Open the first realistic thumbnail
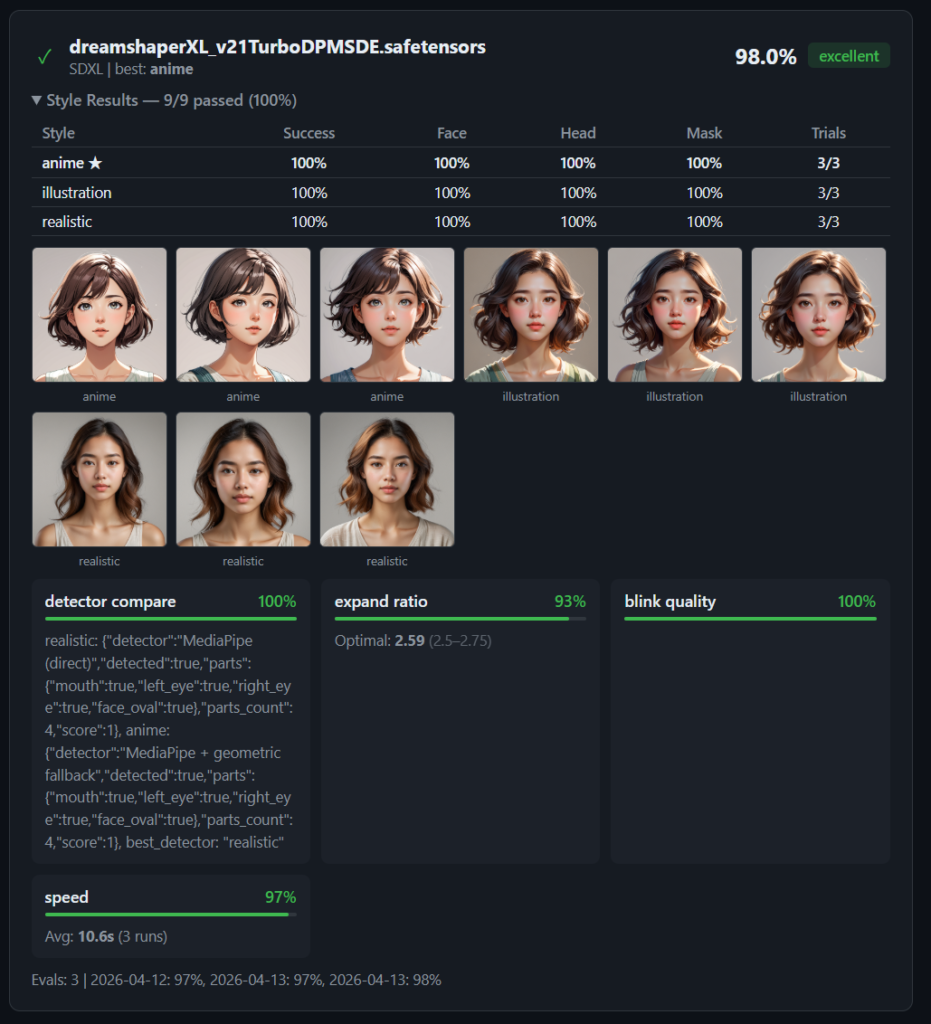The image size is (931, 1024). pyautogui.click(x=99, y=479)
